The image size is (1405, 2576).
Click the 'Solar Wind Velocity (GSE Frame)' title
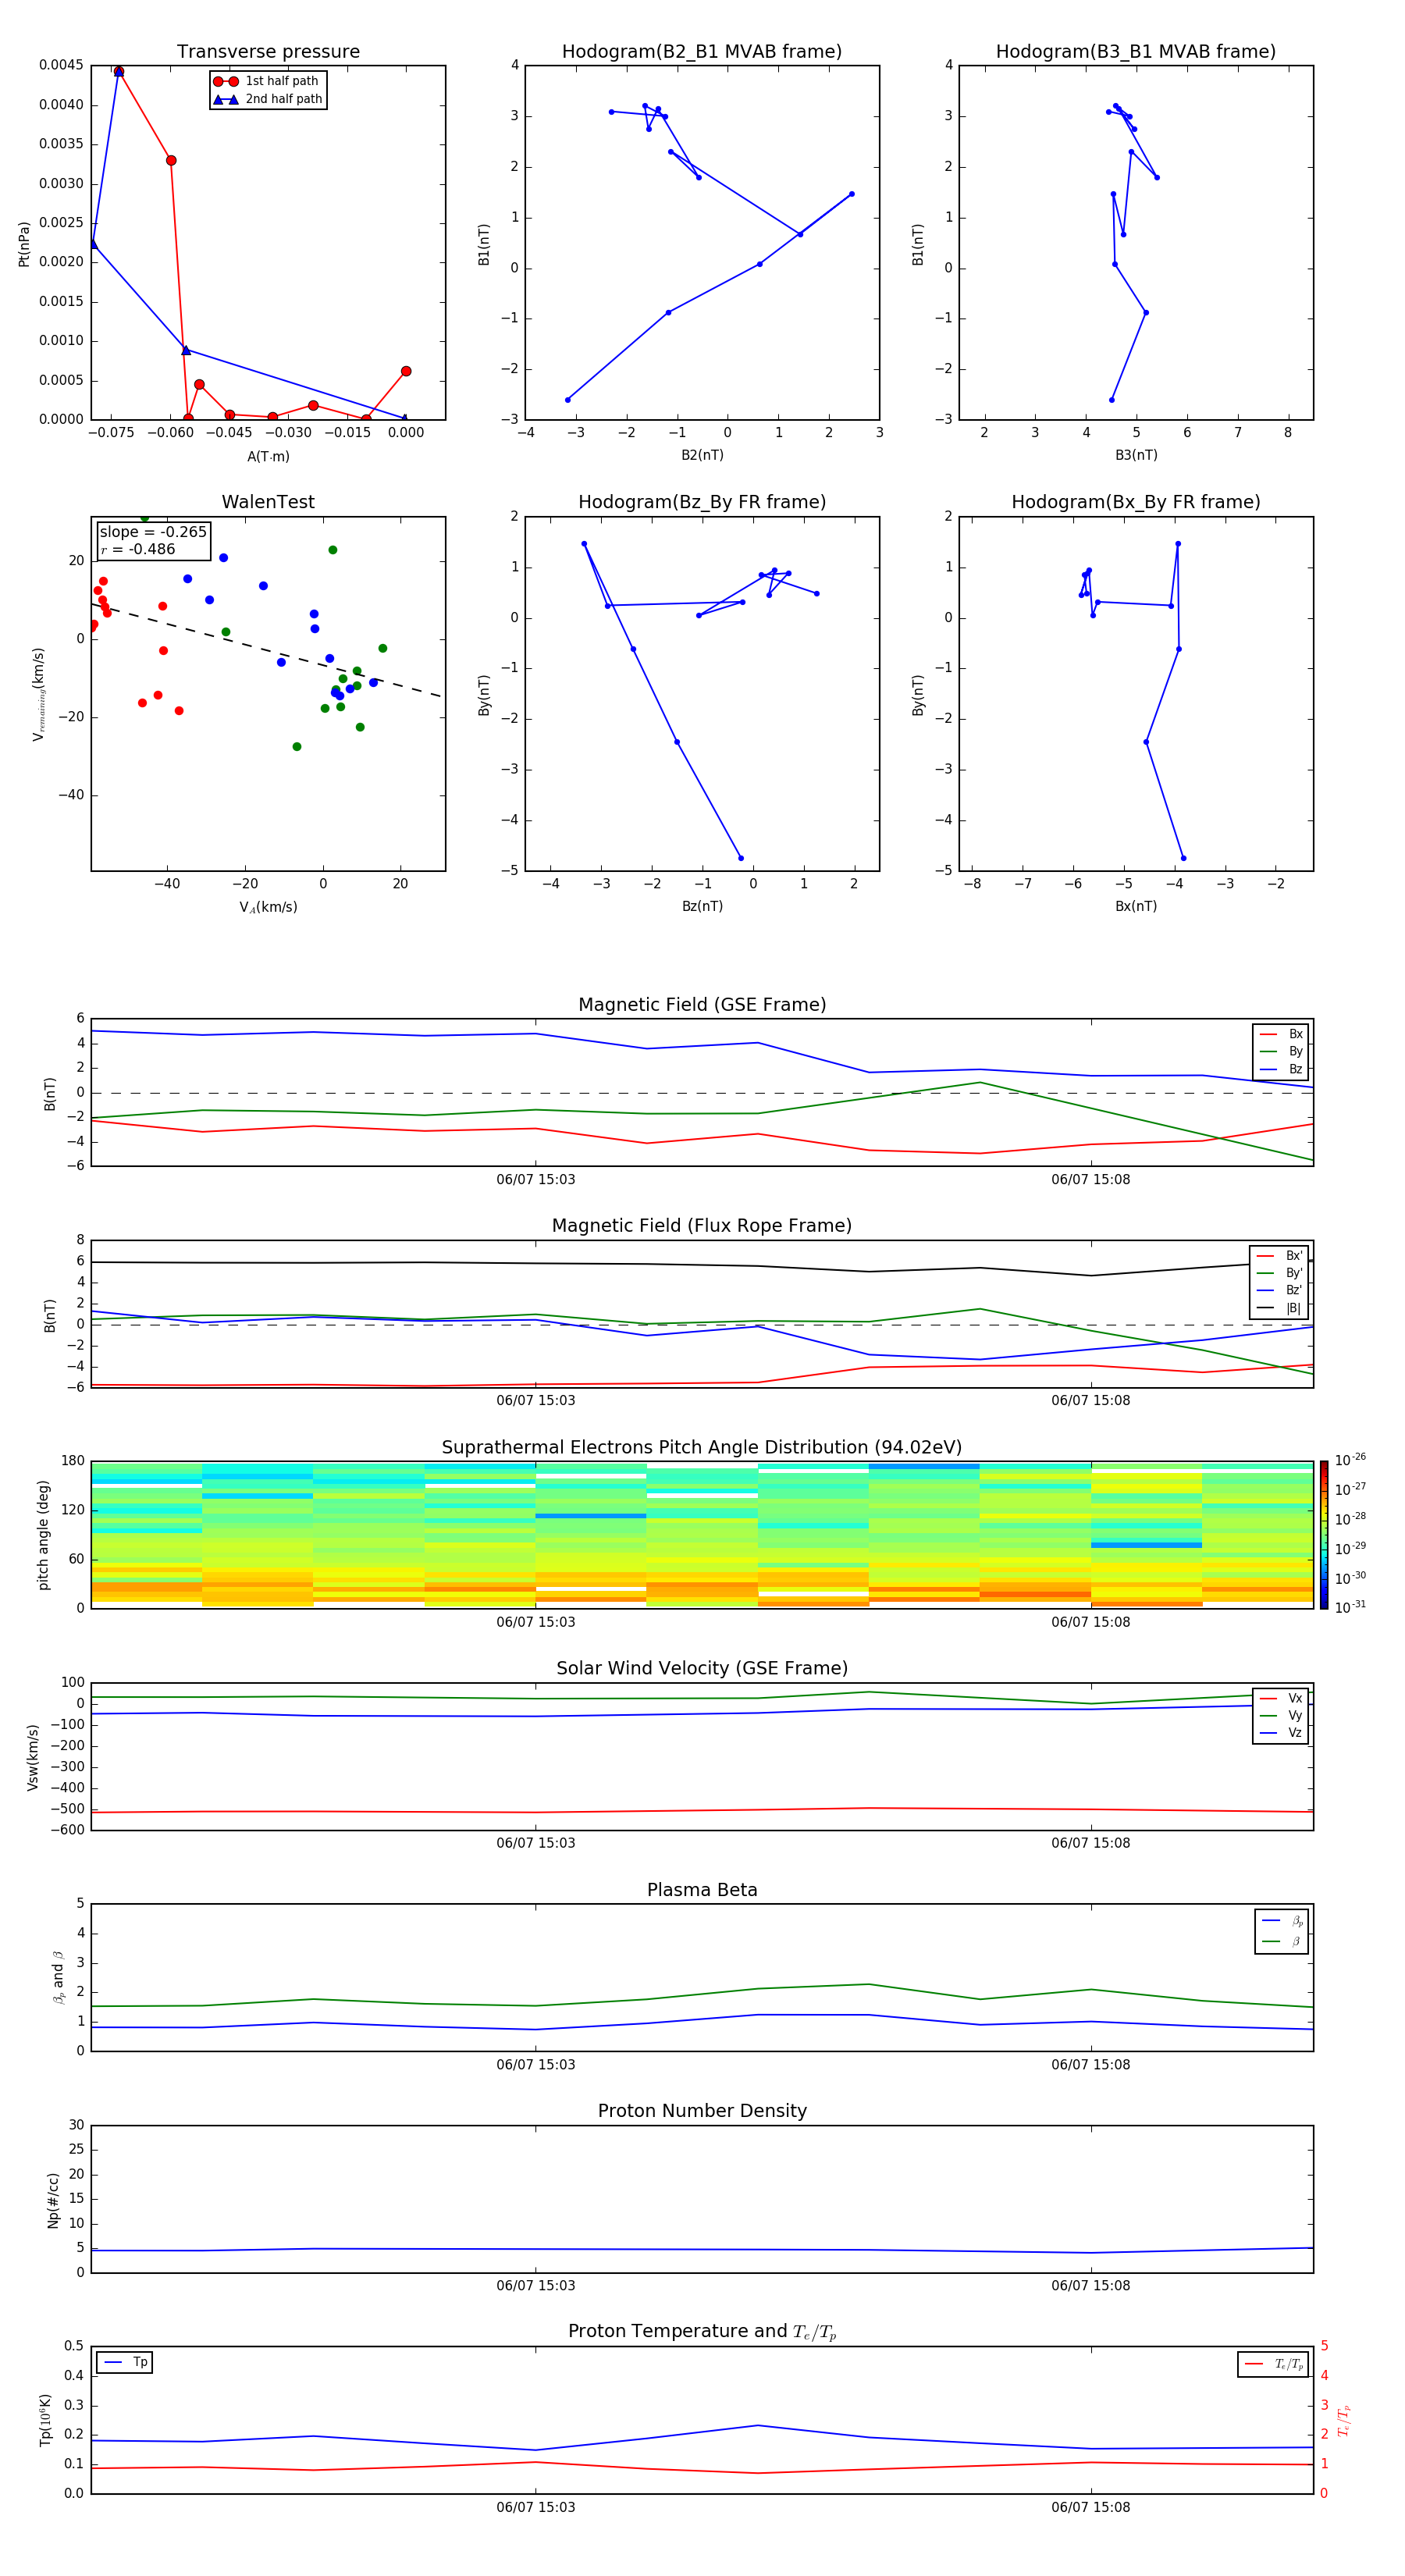click(702, 1669)
